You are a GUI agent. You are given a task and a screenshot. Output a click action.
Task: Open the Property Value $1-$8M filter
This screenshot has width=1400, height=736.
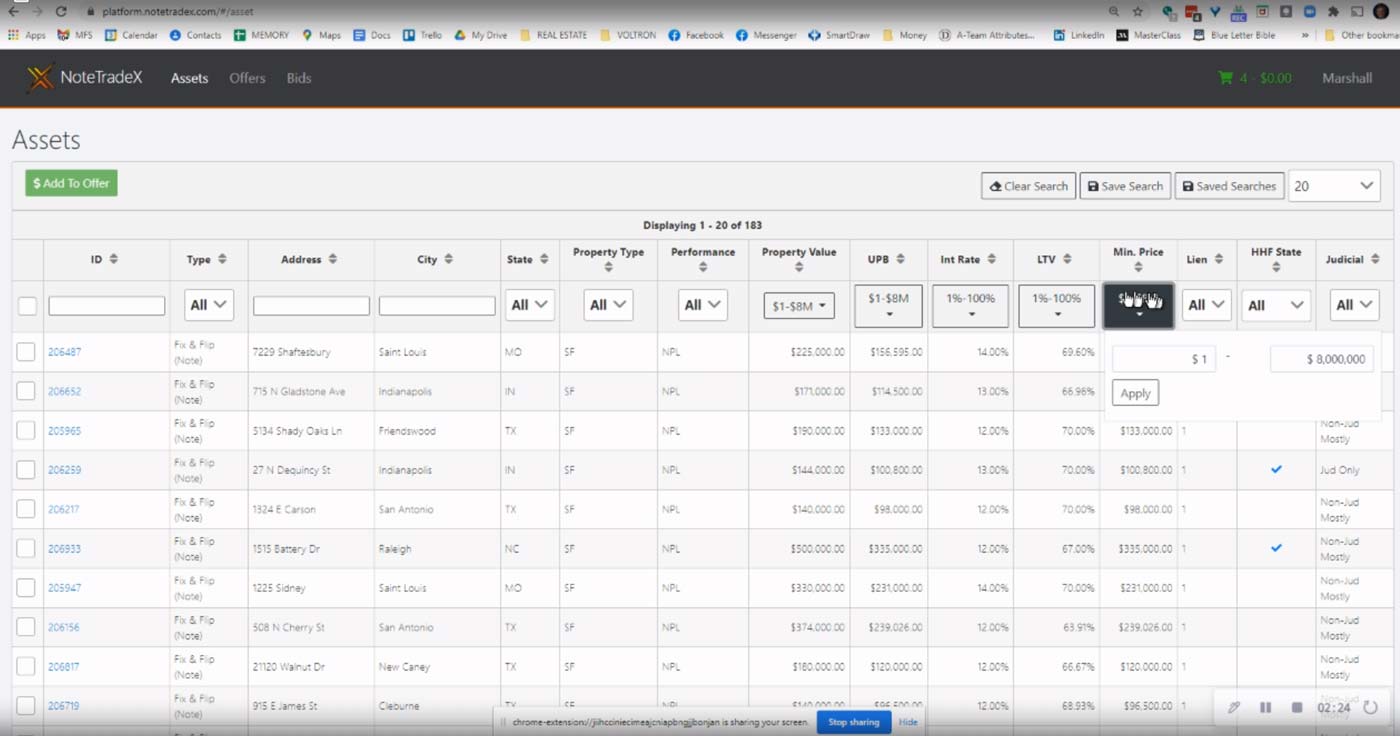[798, 306]
